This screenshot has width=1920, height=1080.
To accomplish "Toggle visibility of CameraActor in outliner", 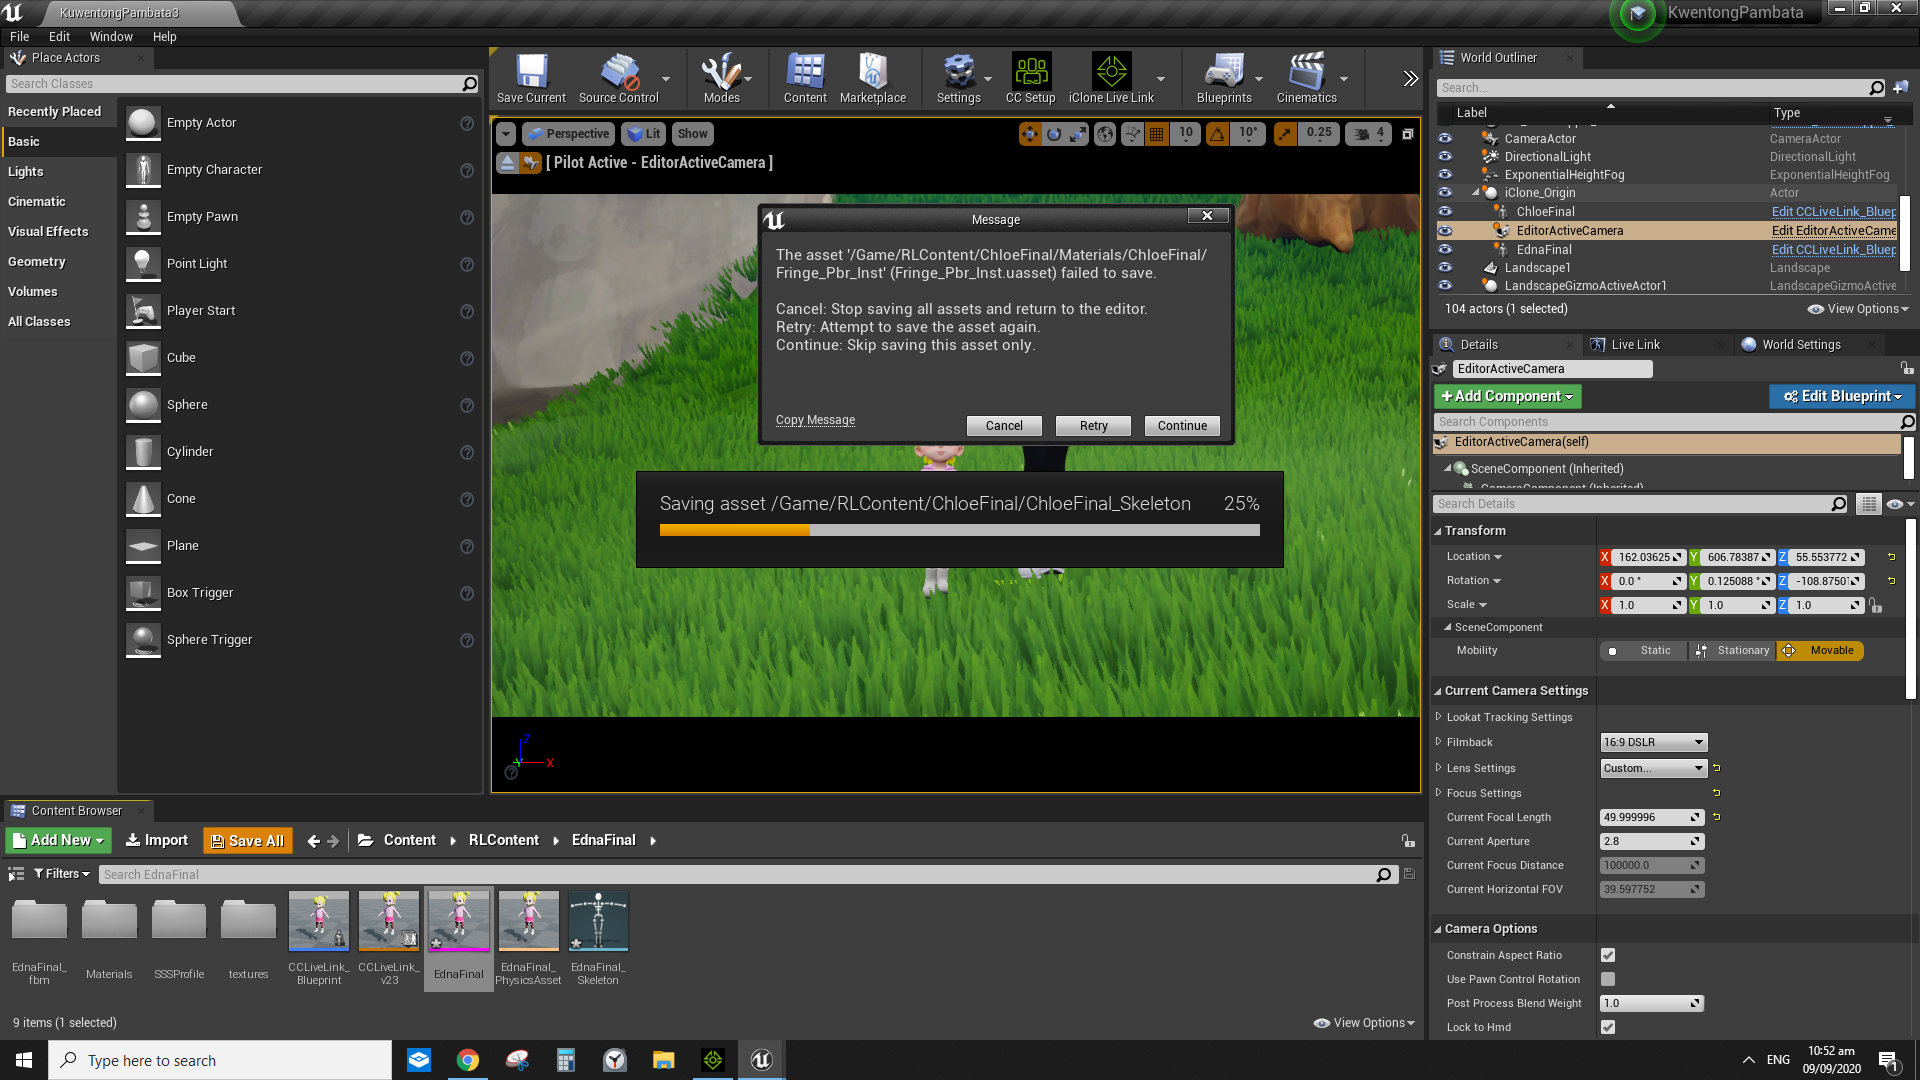I will (x=1445, y=138).
